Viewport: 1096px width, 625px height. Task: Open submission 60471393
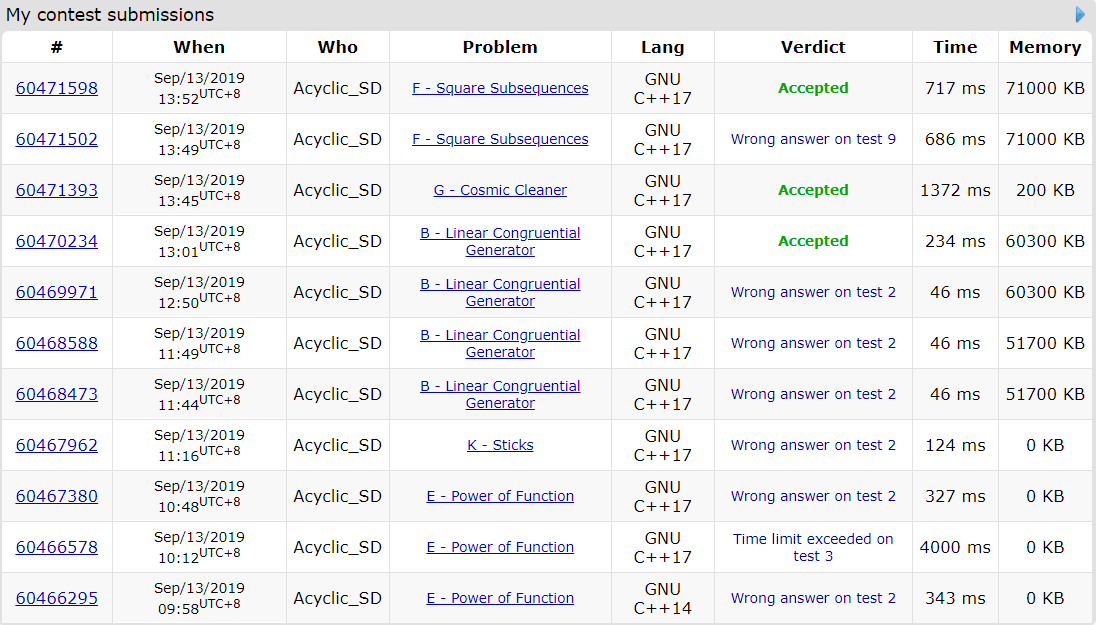point(57,190)
